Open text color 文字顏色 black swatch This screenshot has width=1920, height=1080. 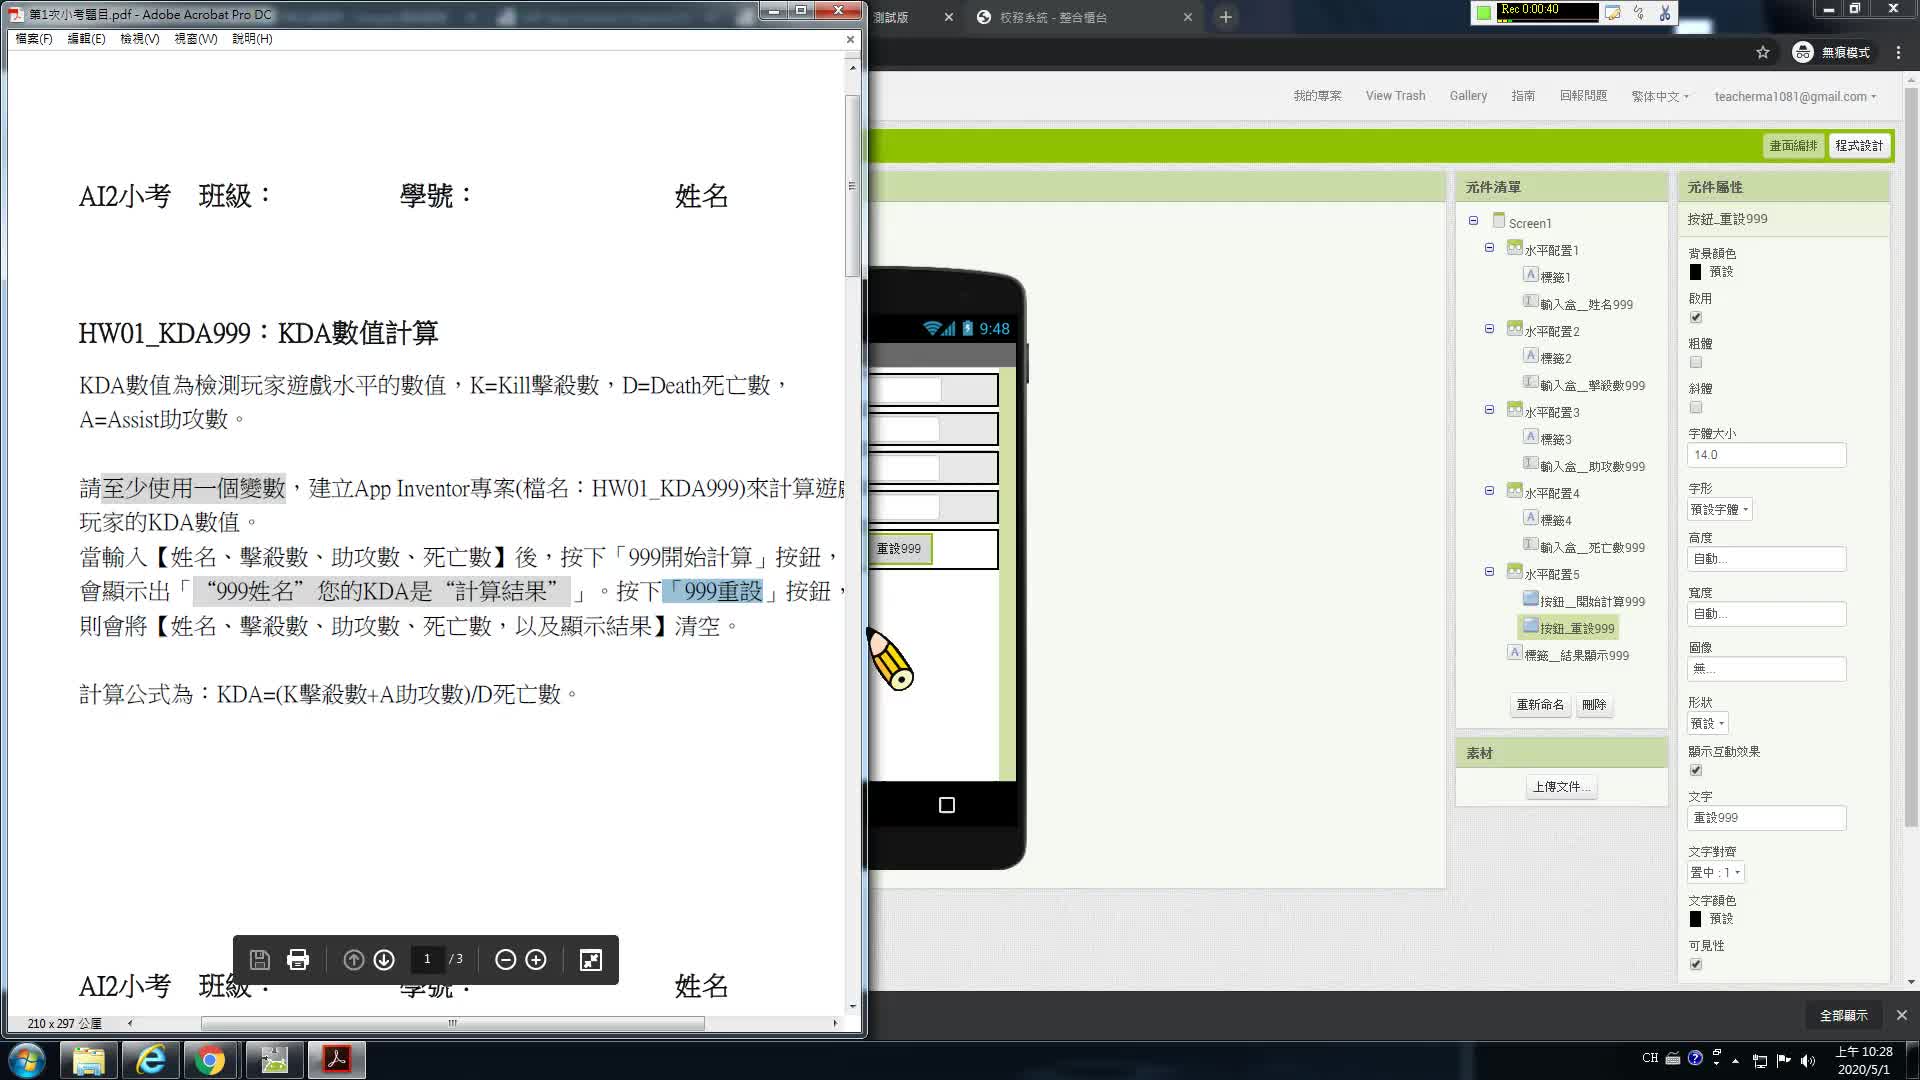click(1695, 919)
